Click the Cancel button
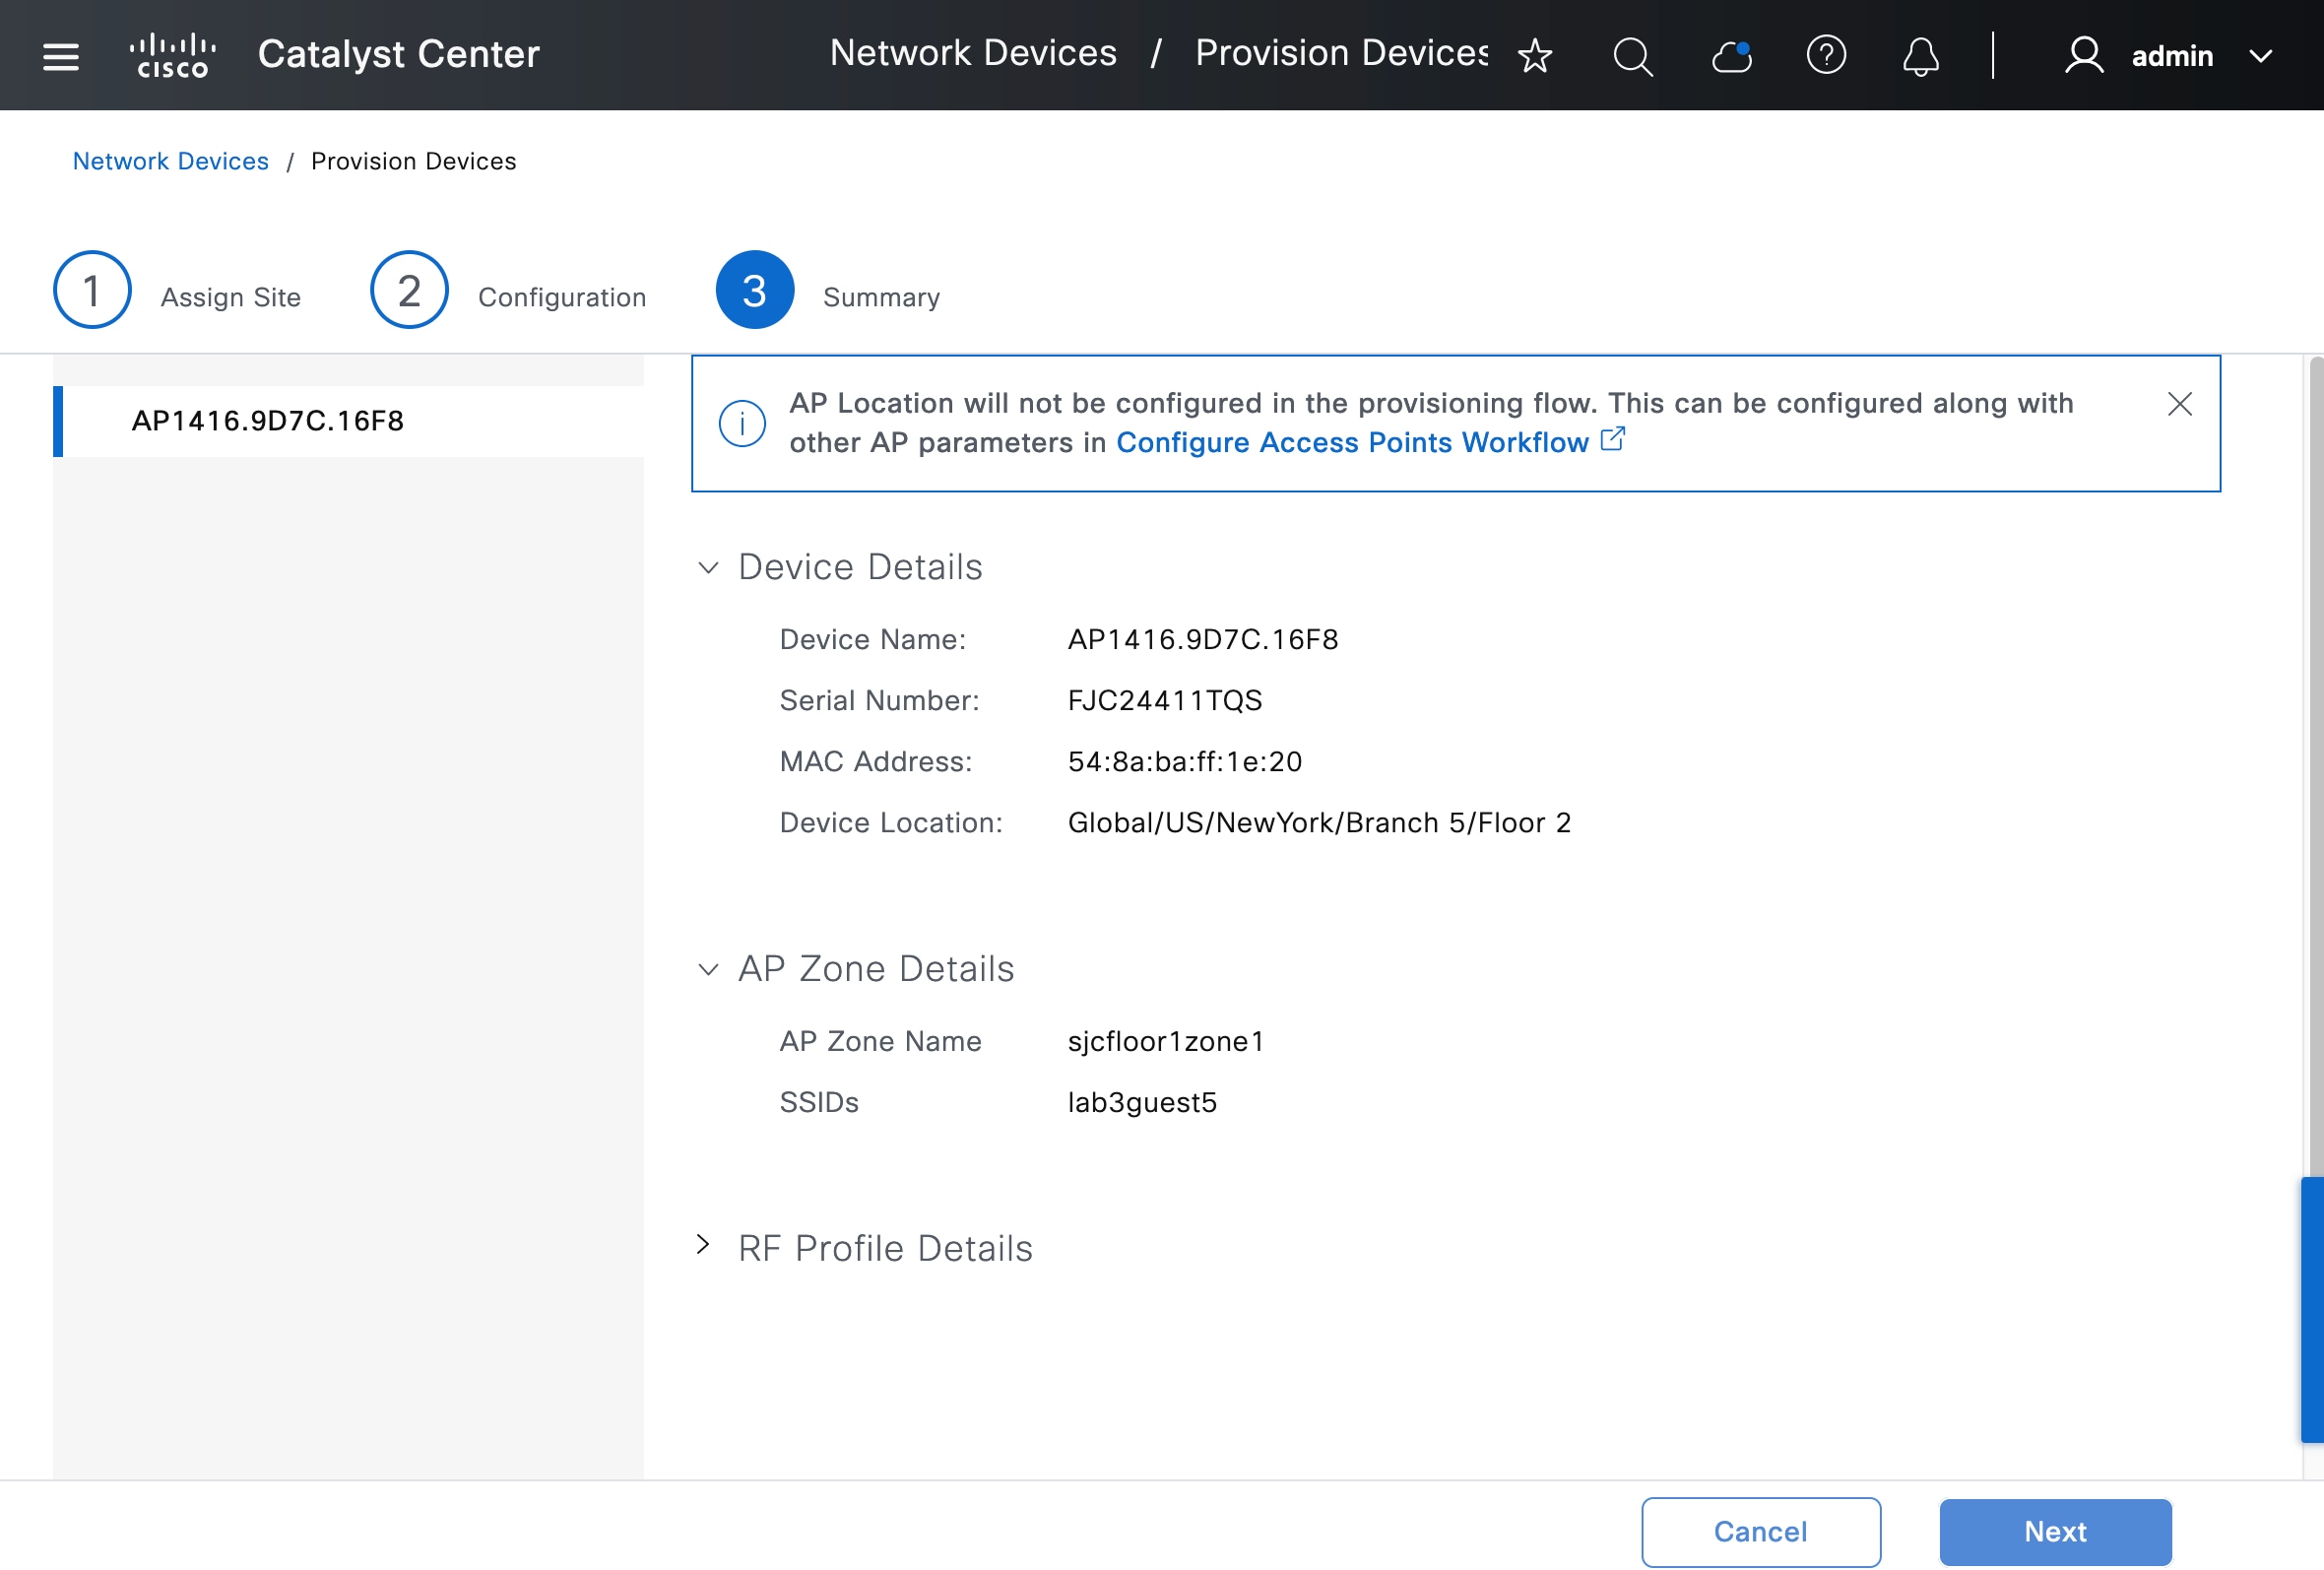The height and width of the screenshot is (1570, 2324). click(x=1760, y=1532)
